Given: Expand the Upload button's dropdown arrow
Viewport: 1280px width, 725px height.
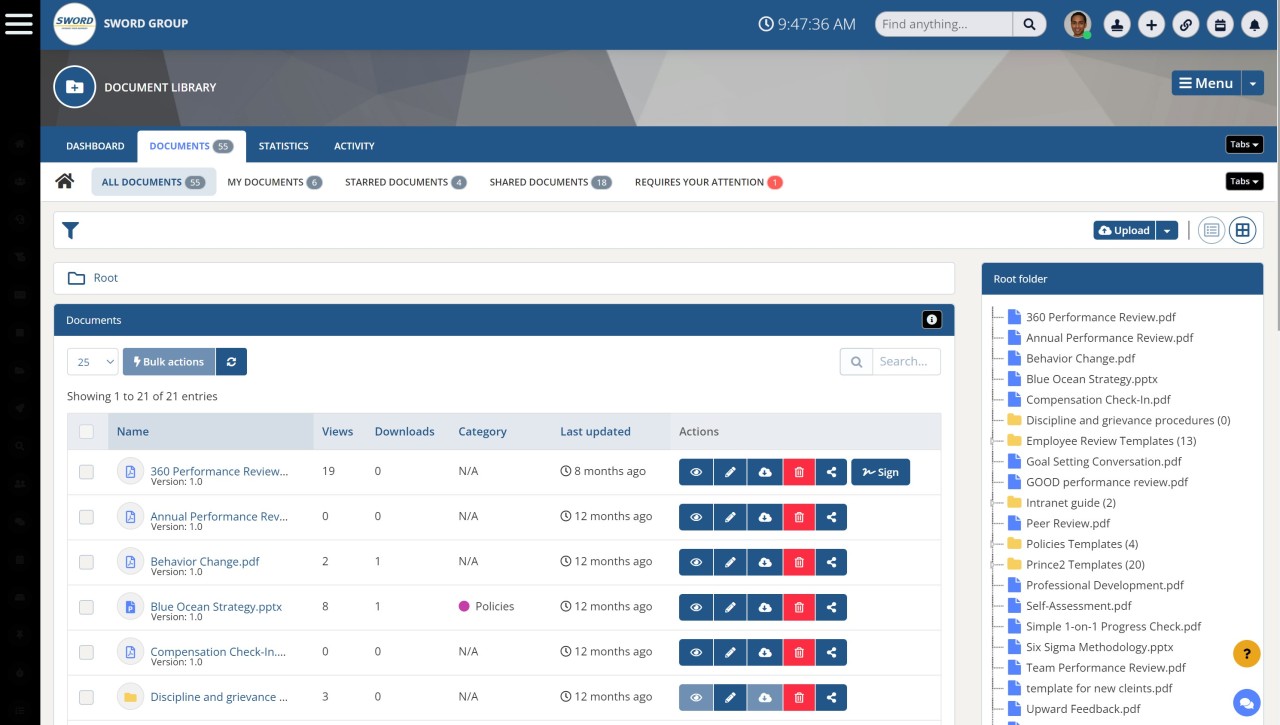Looking at the screenshot, I should click(x=1166, y=229).
